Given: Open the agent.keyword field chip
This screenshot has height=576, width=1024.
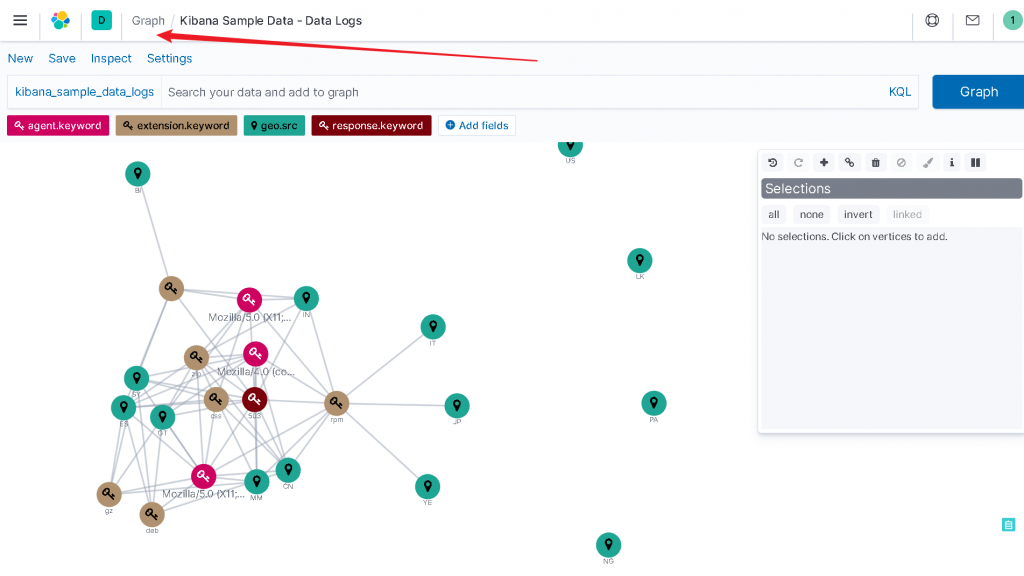Looking at the screenshot, I should pos(58,125).
